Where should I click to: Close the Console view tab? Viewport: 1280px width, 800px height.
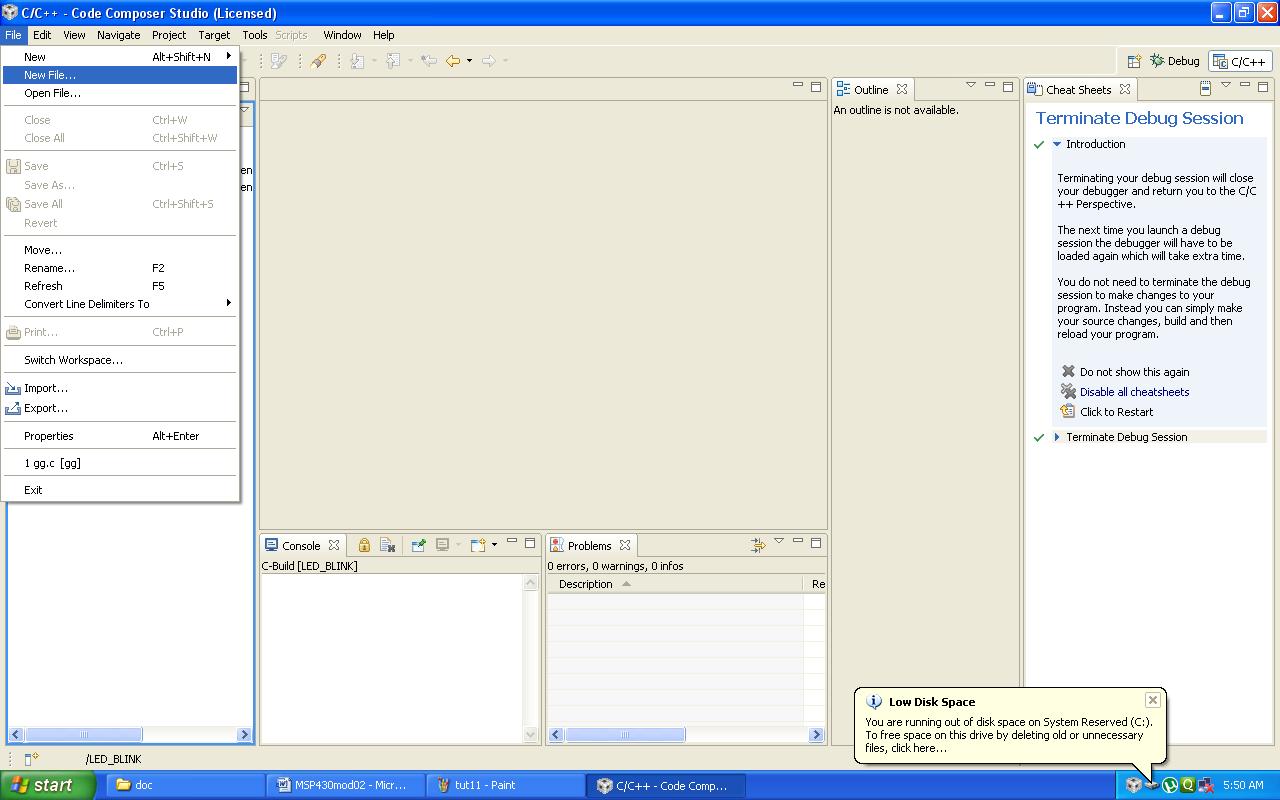click(x=334, y=546)
